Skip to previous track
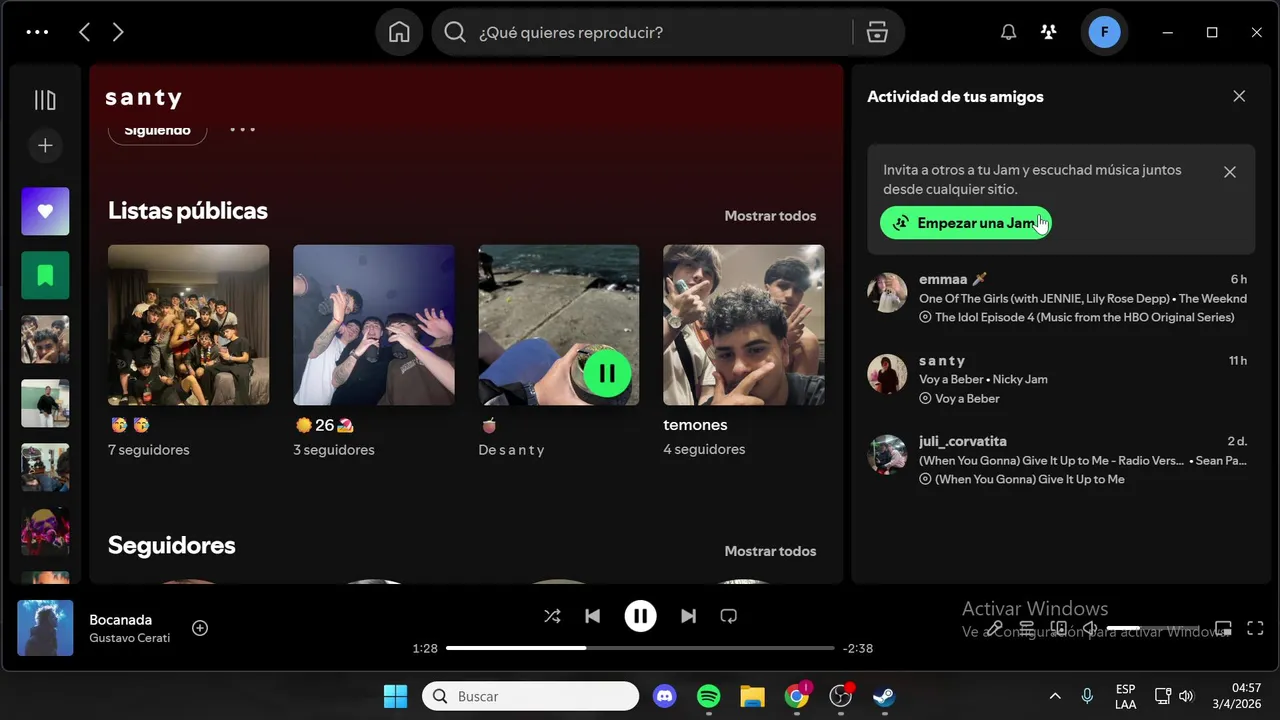The height and width of the screenshot is (720, 1280). point(592,616)
